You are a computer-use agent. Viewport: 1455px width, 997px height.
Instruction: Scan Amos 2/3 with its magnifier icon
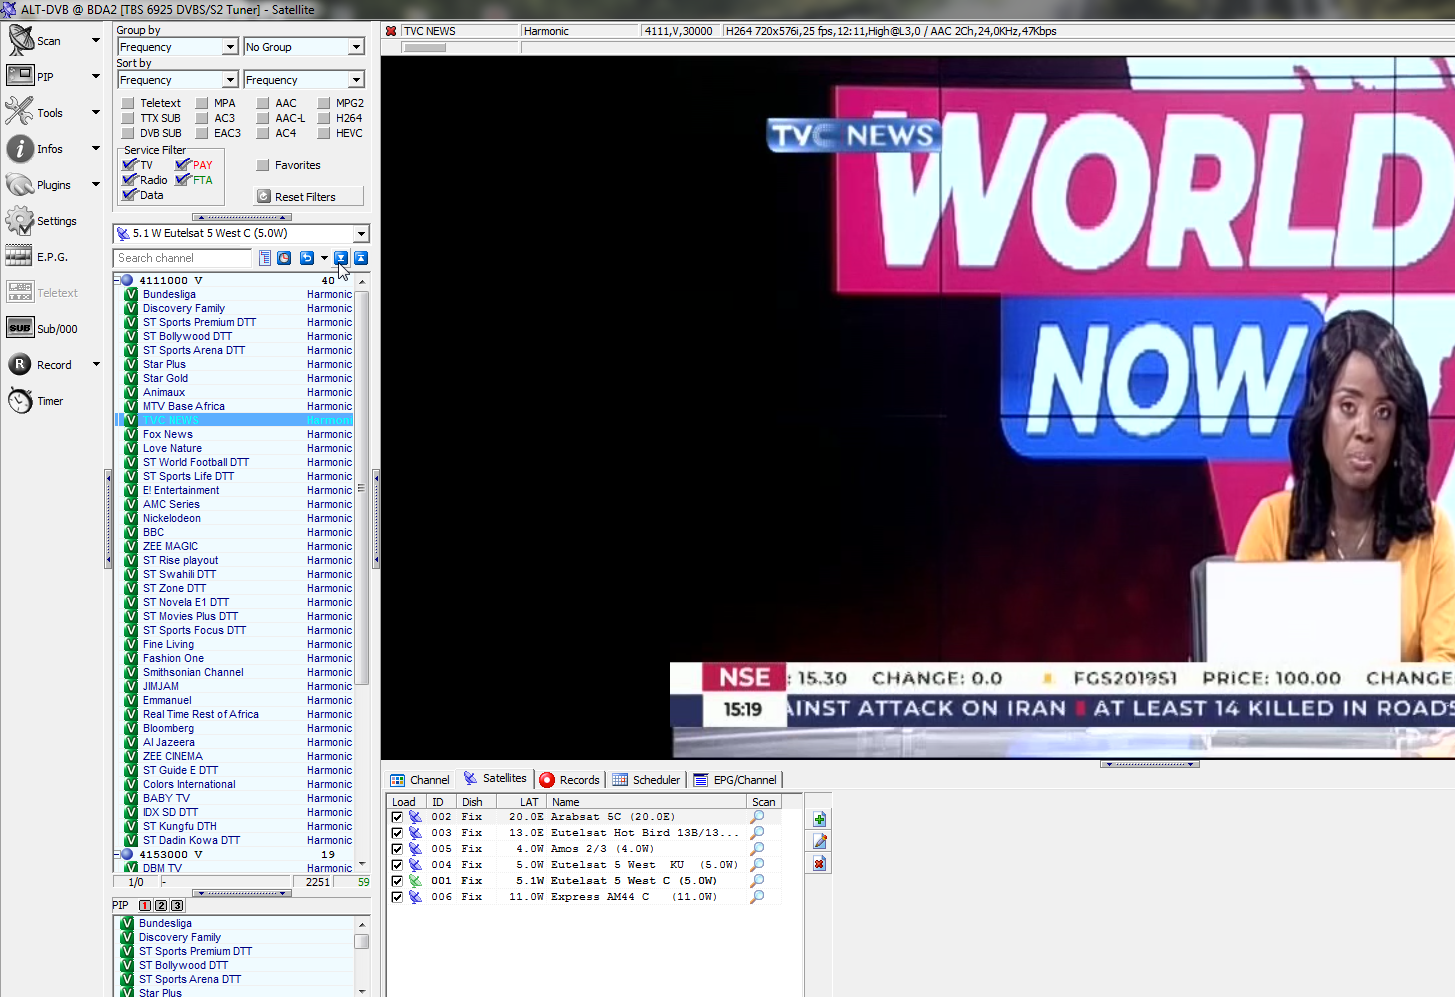758,849
